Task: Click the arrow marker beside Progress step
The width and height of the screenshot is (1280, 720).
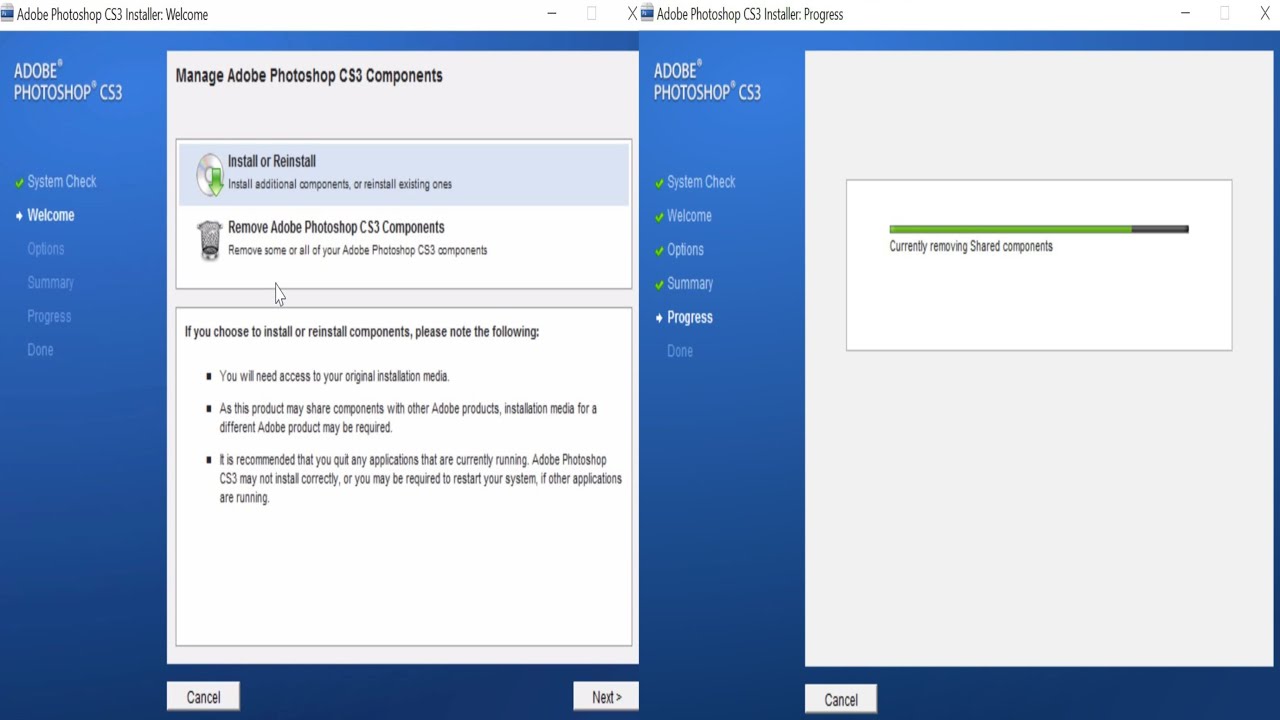Action: pyautogui.click(x=659, y=318)
